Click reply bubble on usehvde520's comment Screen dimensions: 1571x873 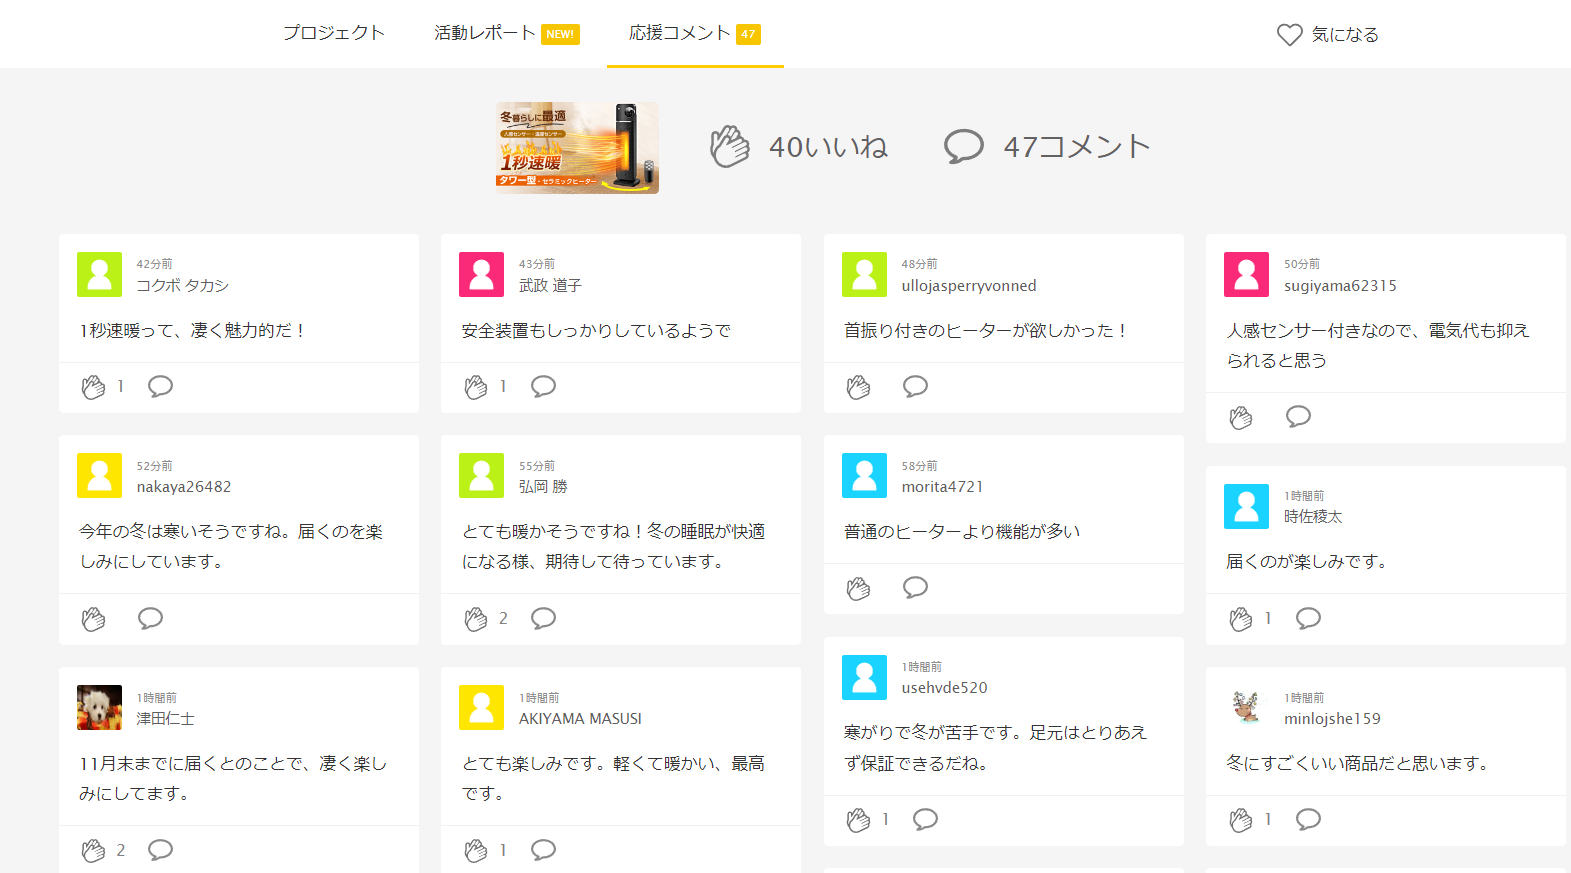pyautogui.click(x=925, y=819)
